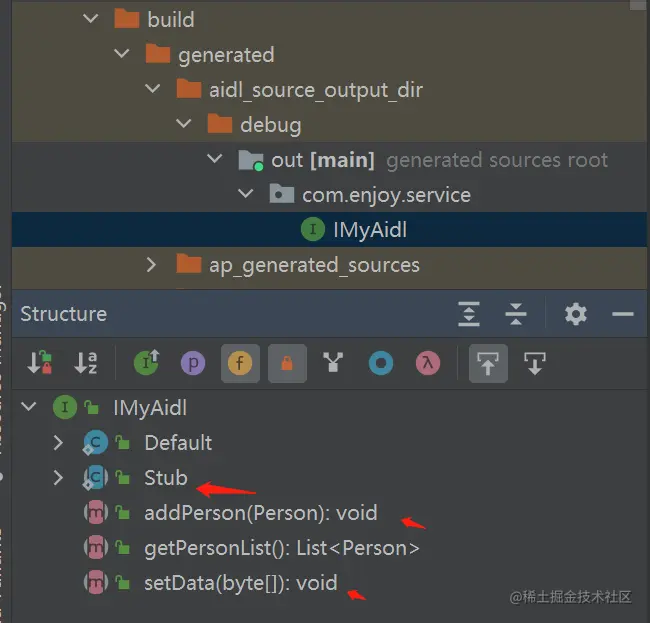This screenshot has width=650, height=623.
Task: Sort members alphabetically
Action: (87, 364)
